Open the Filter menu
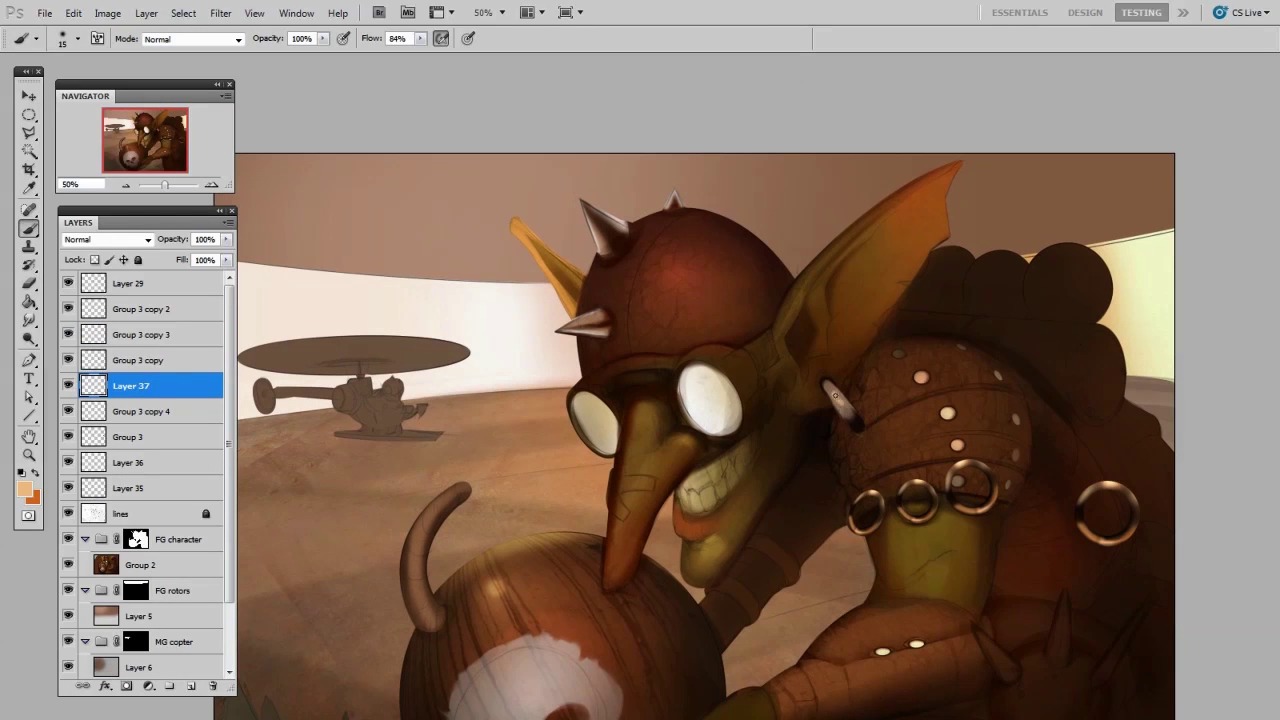 tap(221, 13)
